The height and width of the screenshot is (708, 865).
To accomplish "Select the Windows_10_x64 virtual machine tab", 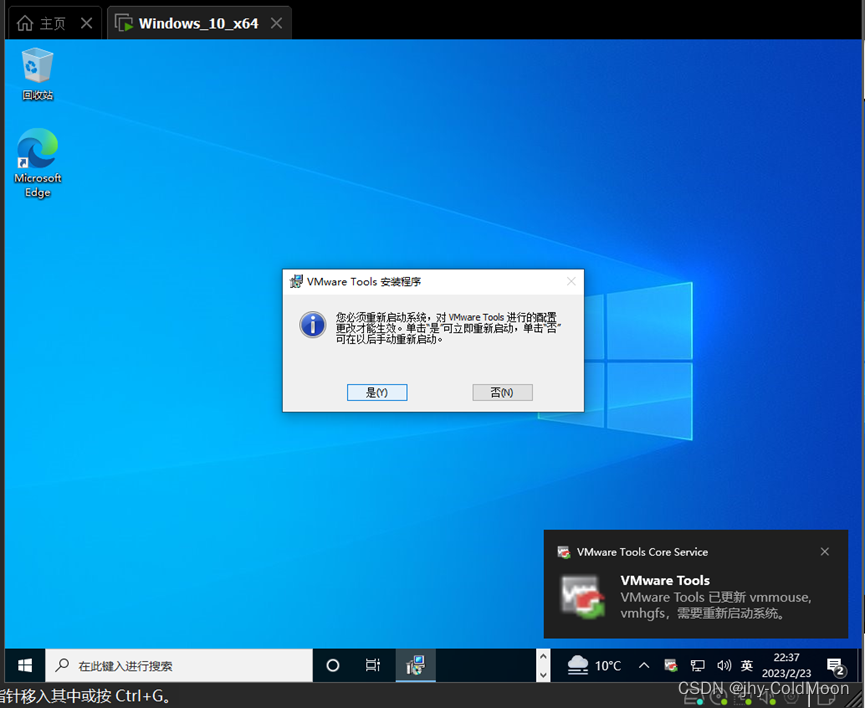I will tap(197, 22).
